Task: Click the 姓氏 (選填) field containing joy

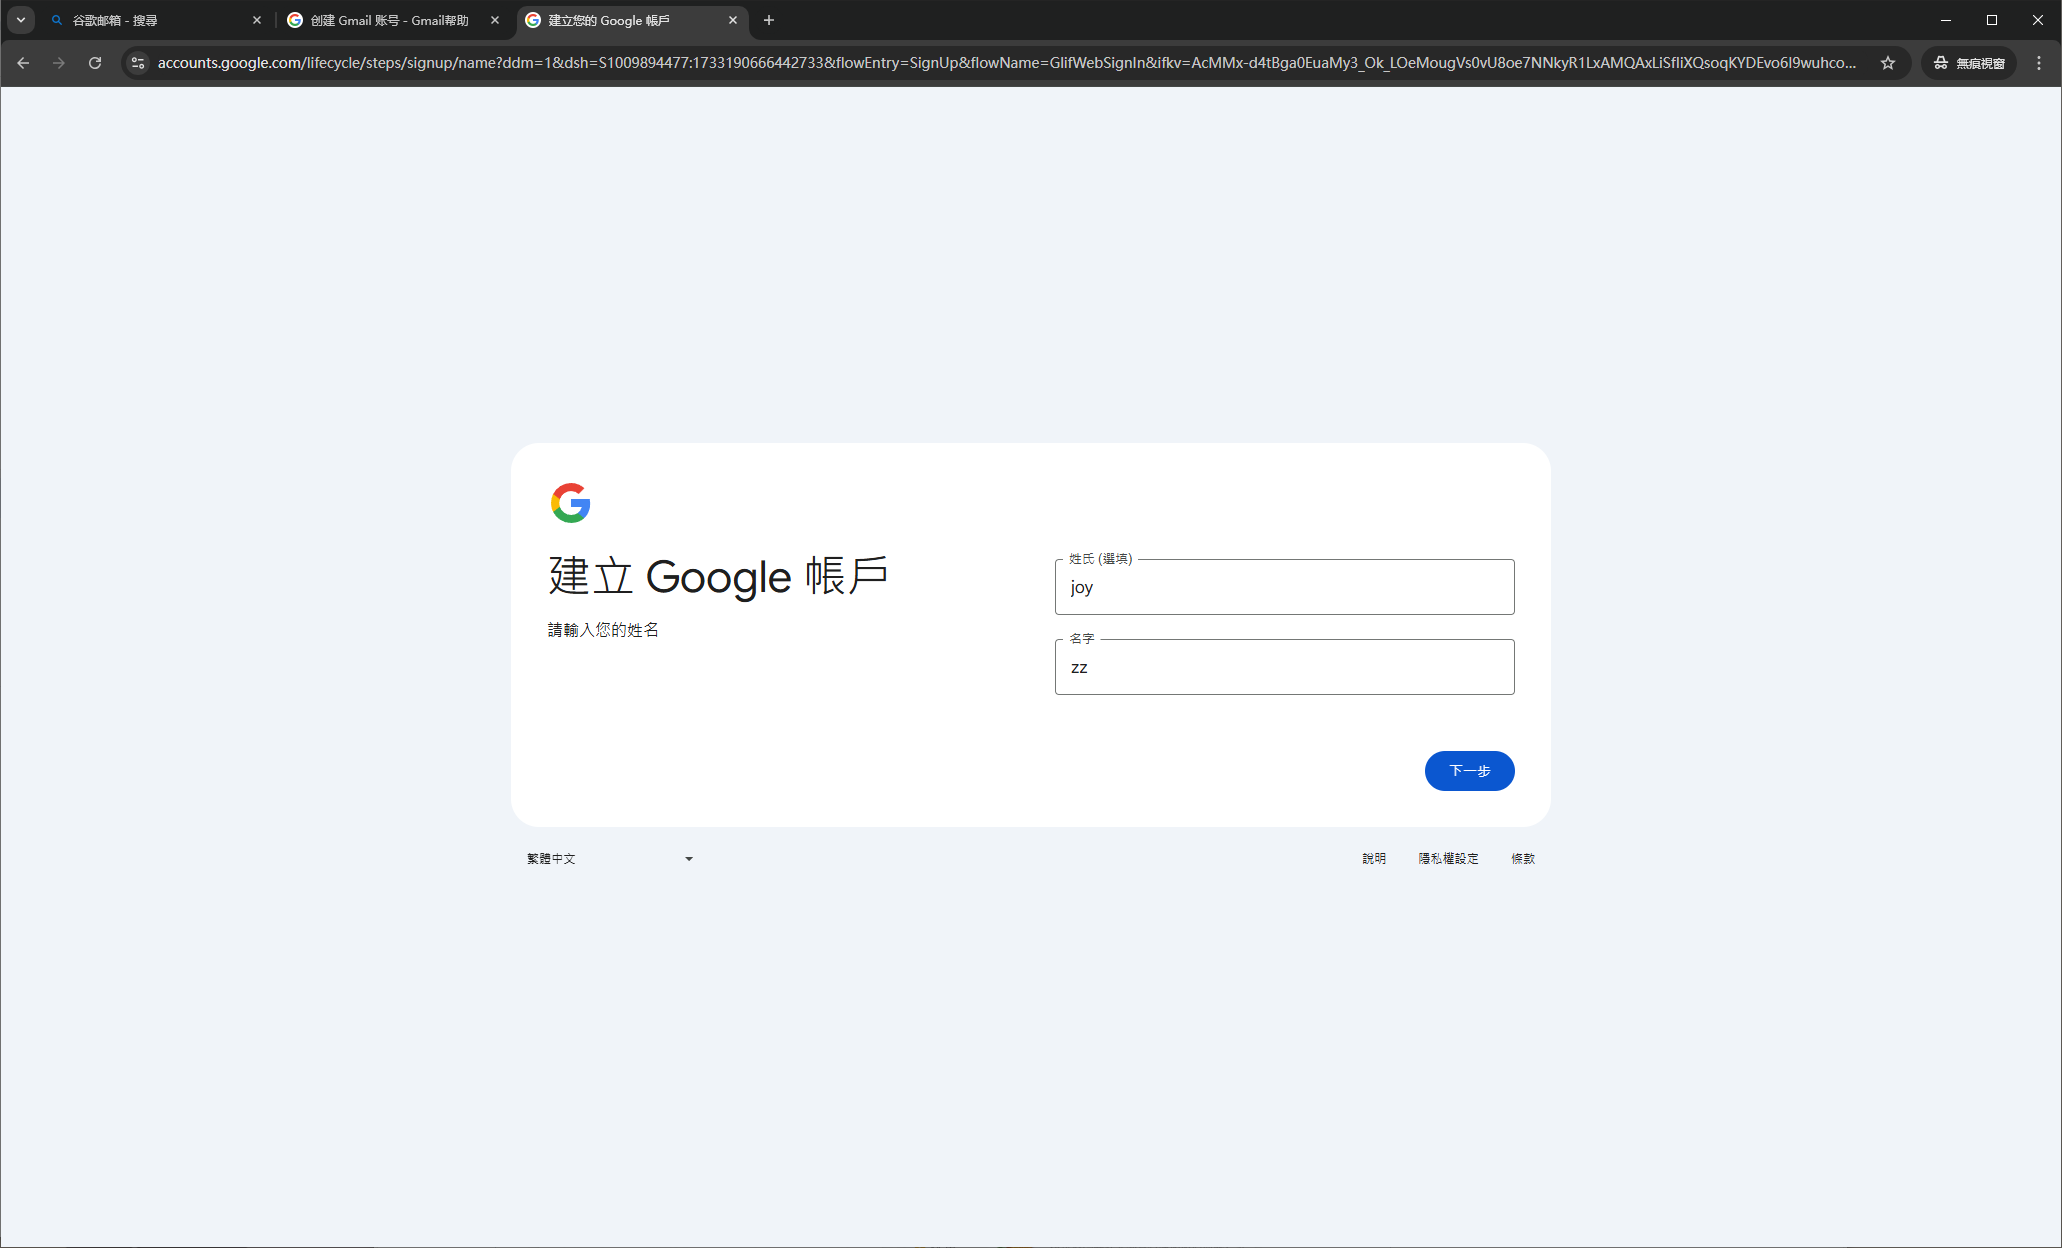Action: 1284,587
